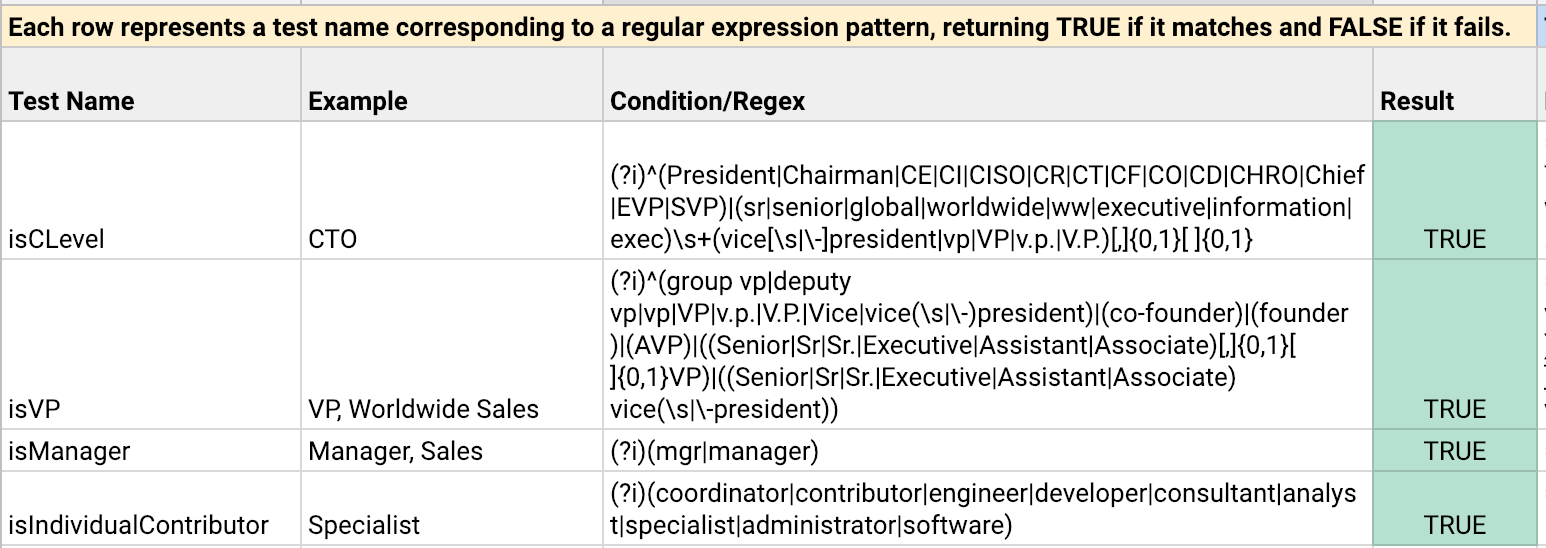
Task: Click the Result column header
Action: pyautogui.click(x=1417, y=101)
